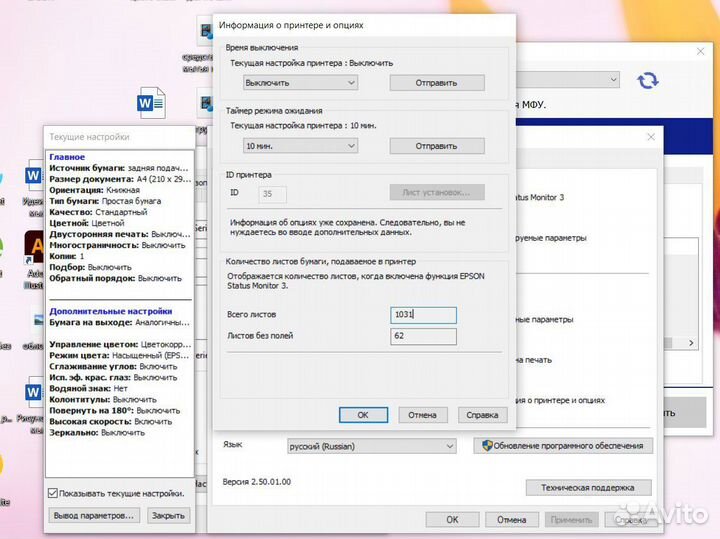The image size is (720, 539).
Task: Select 'Повернуть на 180°' row
Action: click(115, 410)
